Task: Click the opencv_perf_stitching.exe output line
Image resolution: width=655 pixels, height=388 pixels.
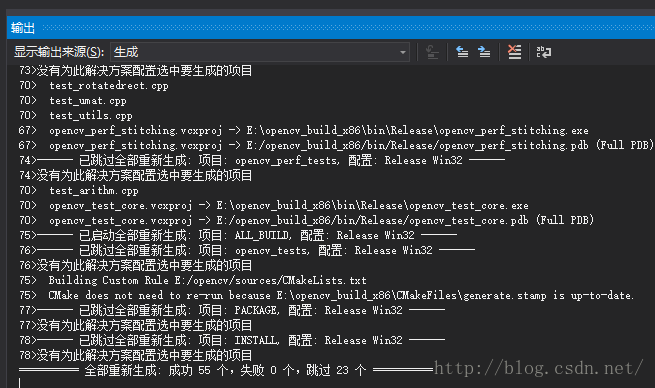Action: 304,130
